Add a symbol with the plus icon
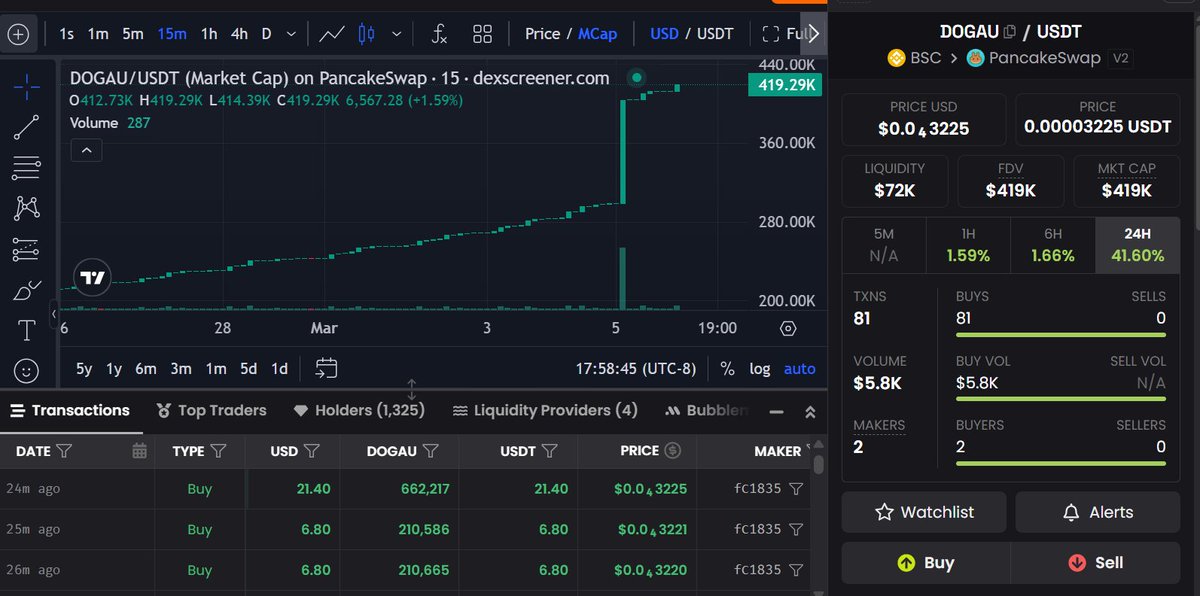The width and height of the screenshot is (1200, 596). (x=19, y=34)
